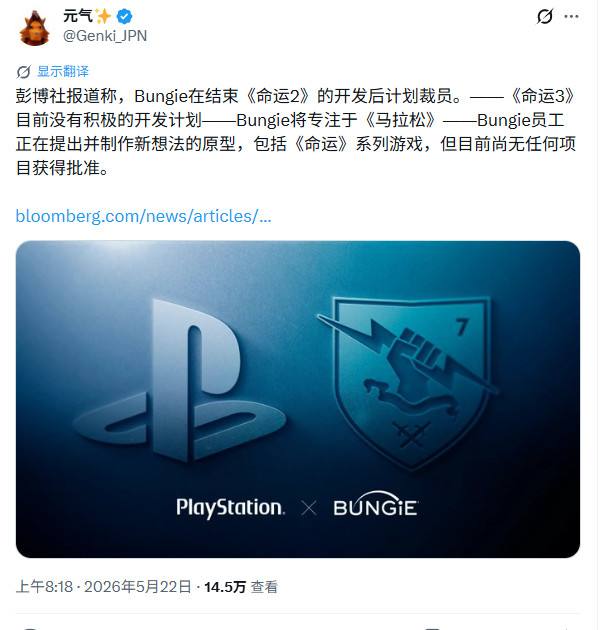Click the tweet's first line starting with 彭博社报道称
Screen dimensions: 608x630
[x=295, y=96]
